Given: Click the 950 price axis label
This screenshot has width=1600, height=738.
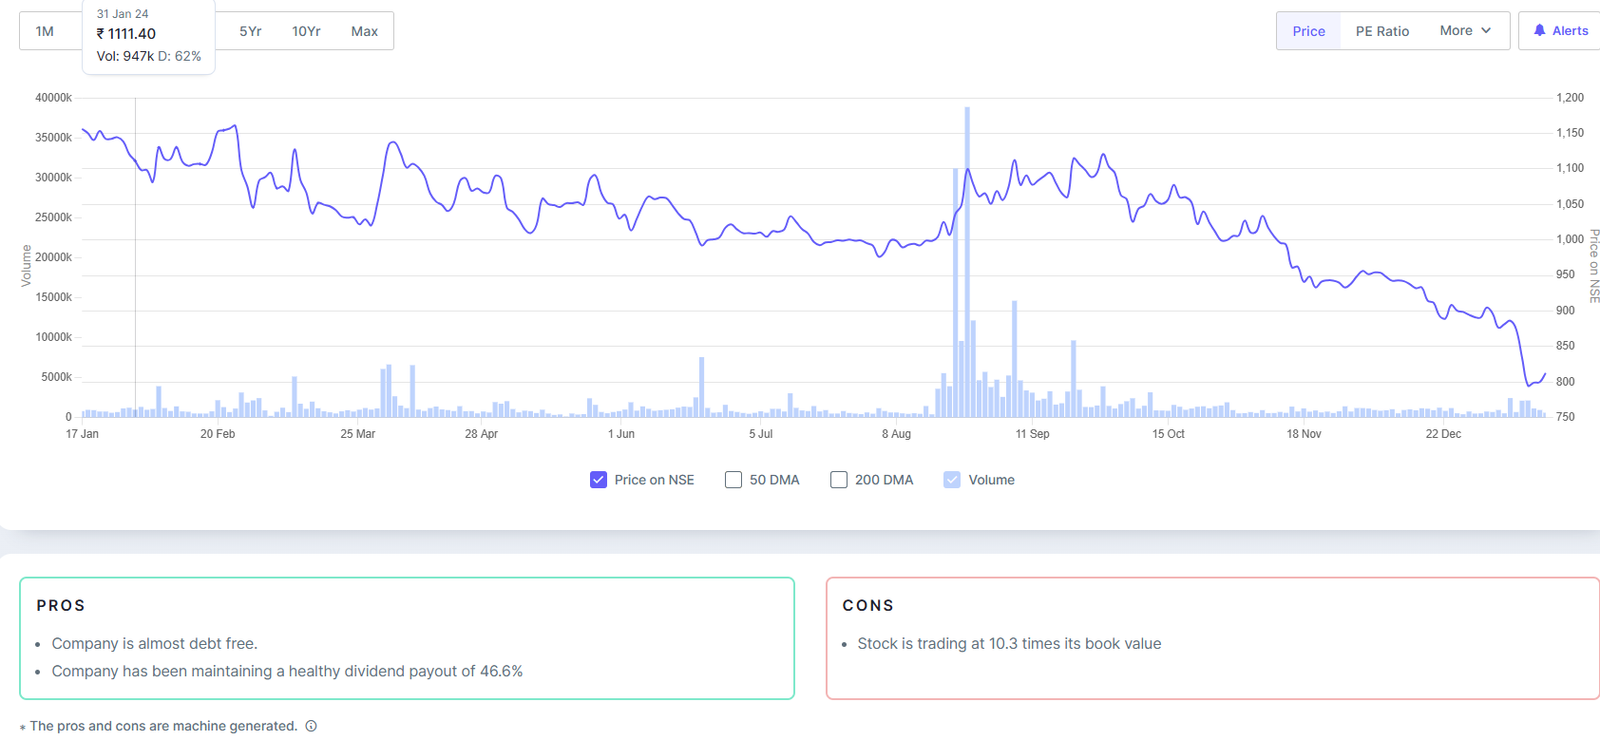Looking at the screenshot, I should (x=1565, y=275).
